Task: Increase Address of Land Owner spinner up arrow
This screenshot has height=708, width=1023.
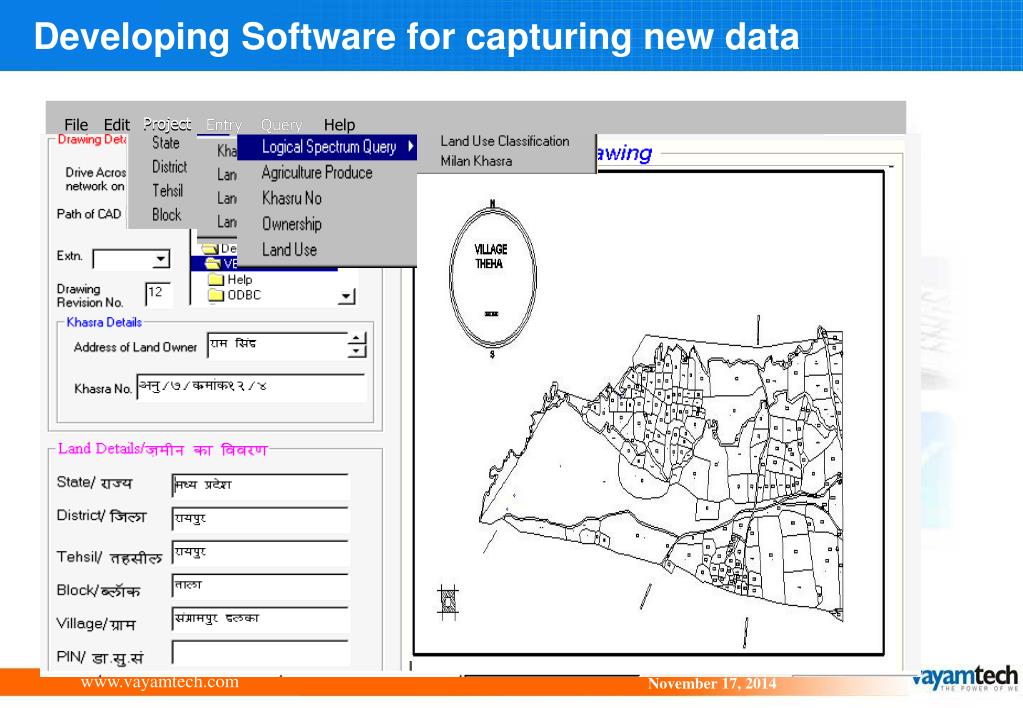Action: (357, 339)
